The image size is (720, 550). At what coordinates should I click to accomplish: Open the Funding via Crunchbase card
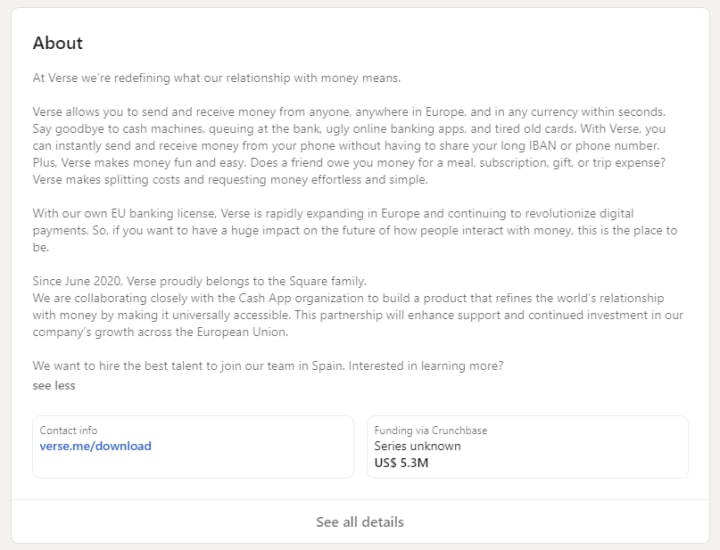point(527,447)
